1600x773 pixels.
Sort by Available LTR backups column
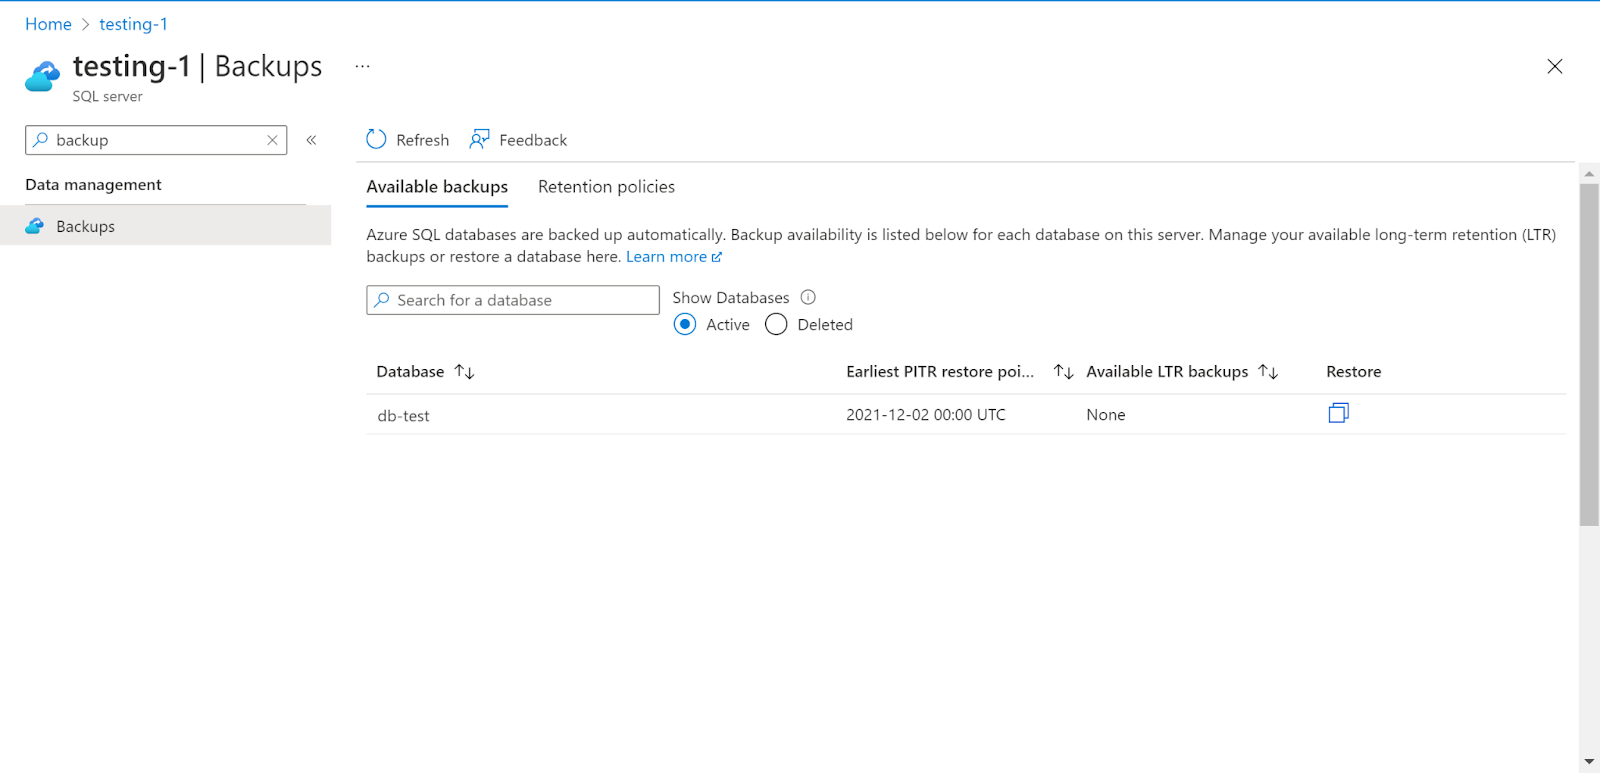click(x=1268, y=372)
